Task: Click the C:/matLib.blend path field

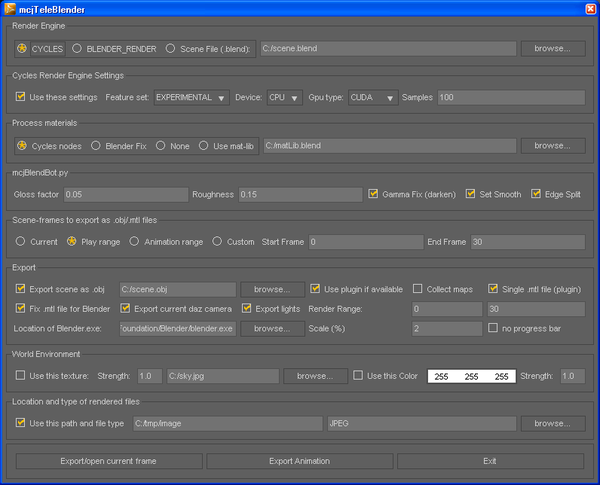Action: click(x=390, y=146)
